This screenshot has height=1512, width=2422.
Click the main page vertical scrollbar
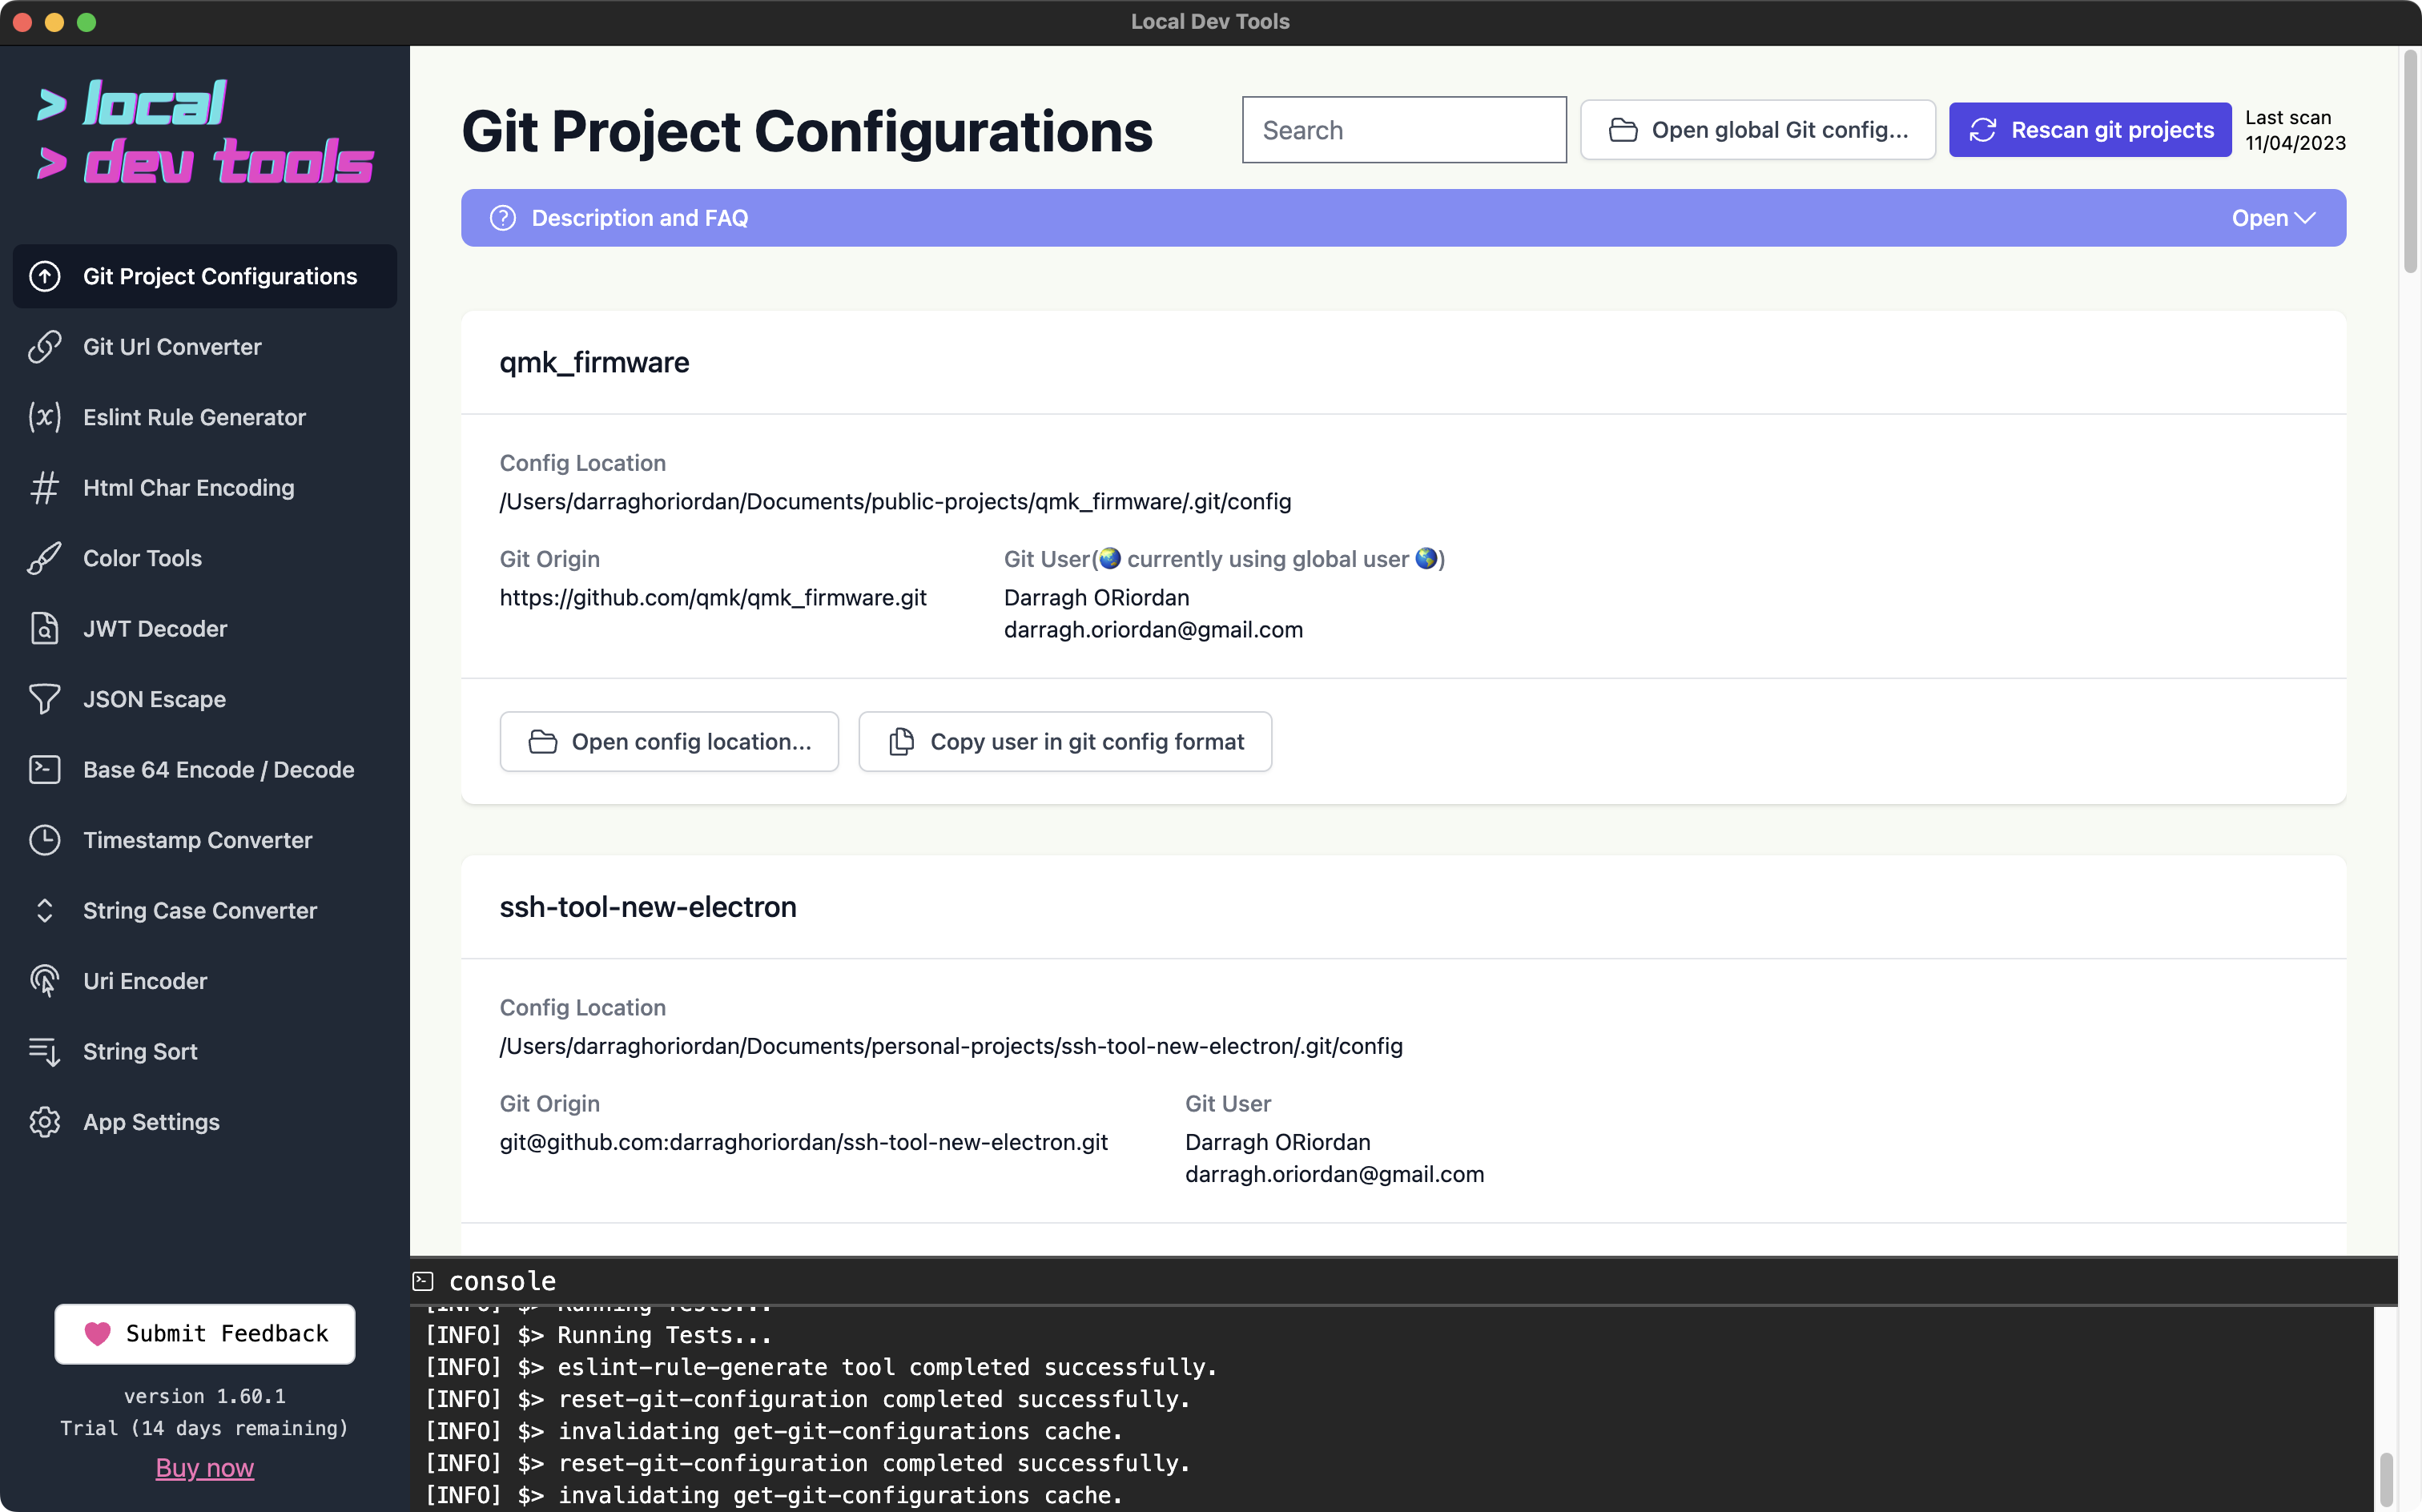coord(2410,160)
